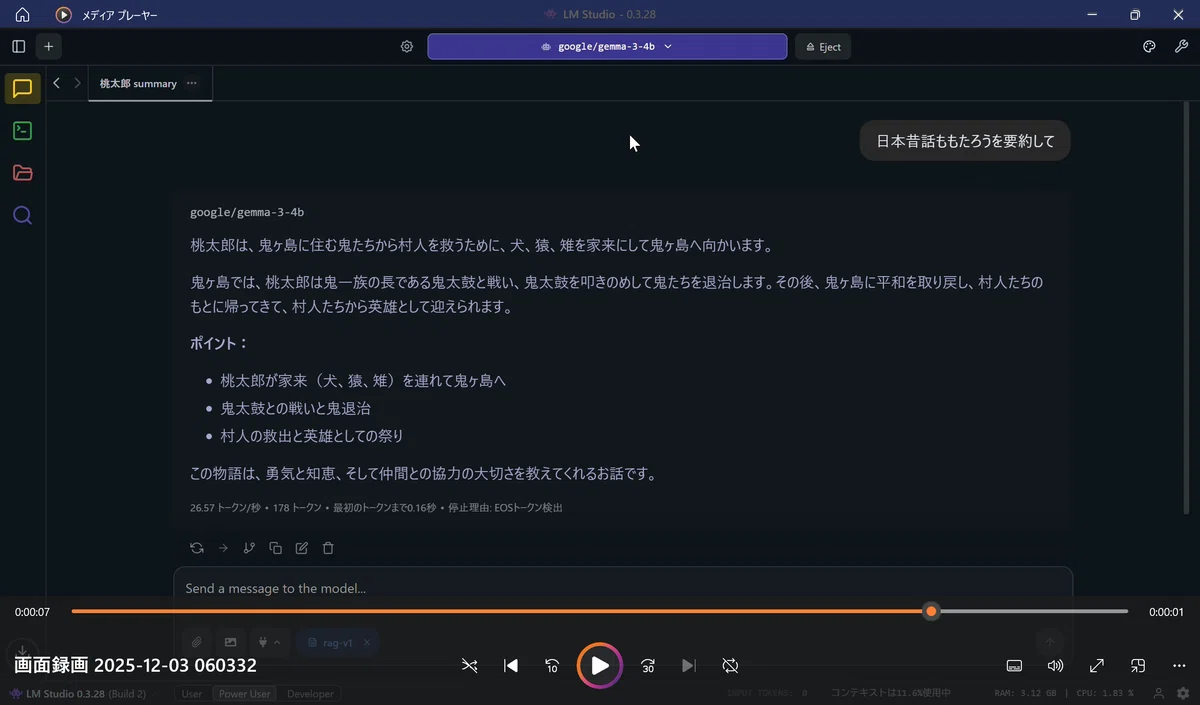1200x705 pixels.
Task: Go to Media Player home icon
Action: click(x=22, y=15)
